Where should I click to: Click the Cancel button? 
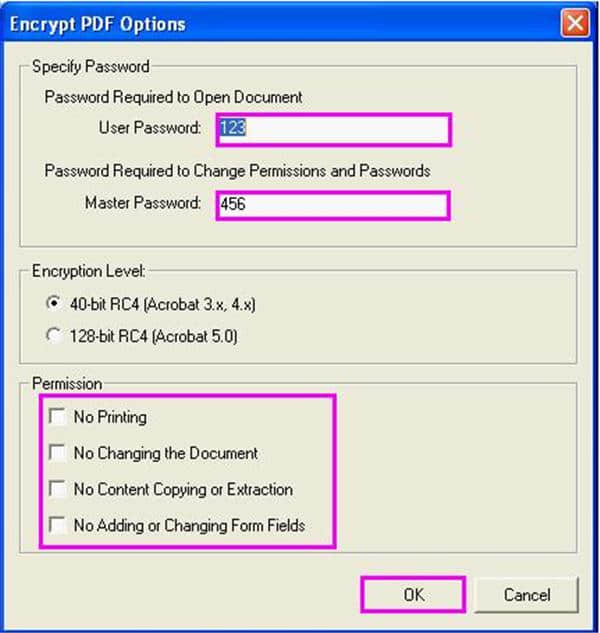526,594
